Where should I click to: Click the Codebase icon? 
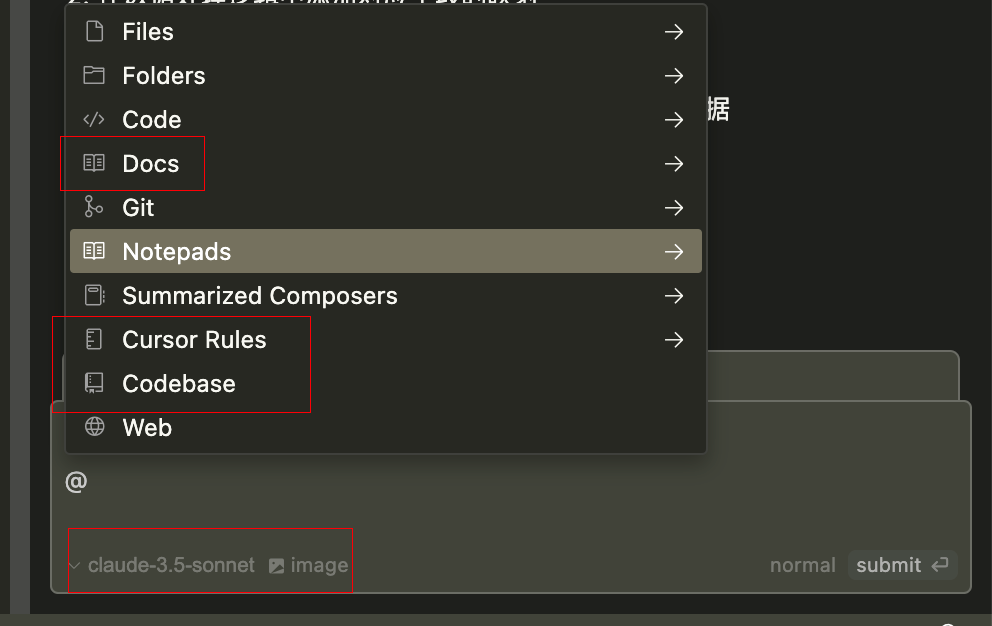[94, 383]
